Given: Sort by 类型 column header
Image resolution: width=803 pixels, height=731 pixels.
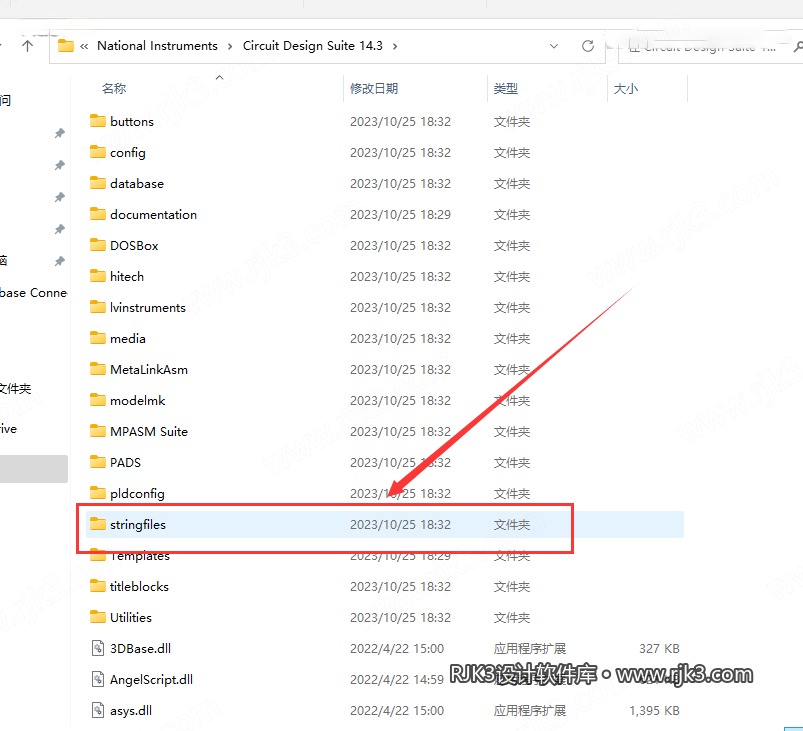Looking at the screenshot, I should (x=505, y=89).
